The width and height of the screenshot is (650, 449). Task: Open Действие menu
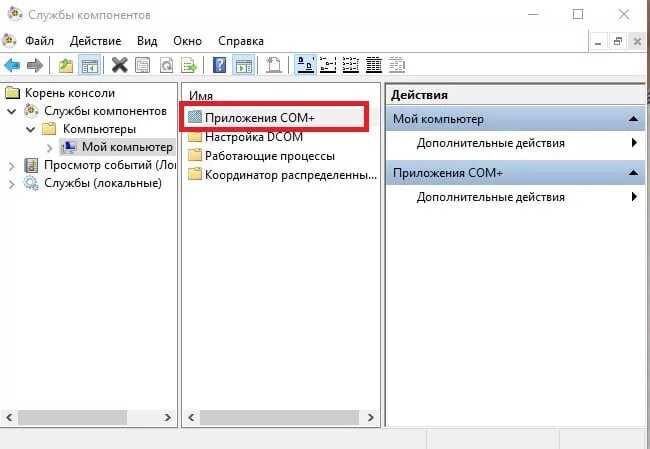(x=95, y=41)
